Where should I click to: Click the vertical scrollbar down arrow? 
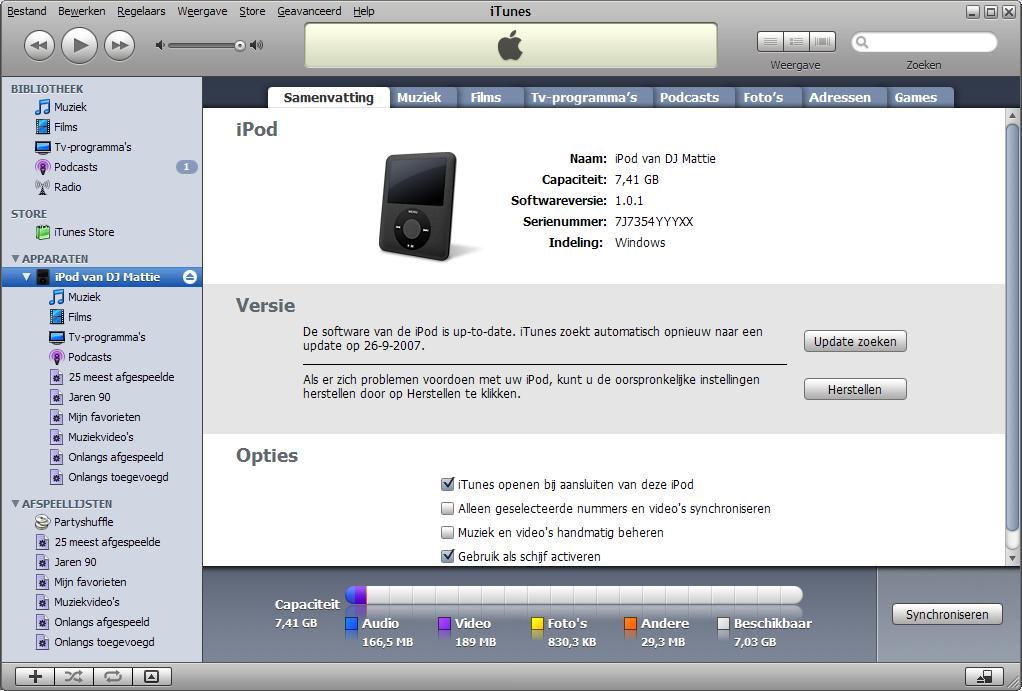point(1012,559)
